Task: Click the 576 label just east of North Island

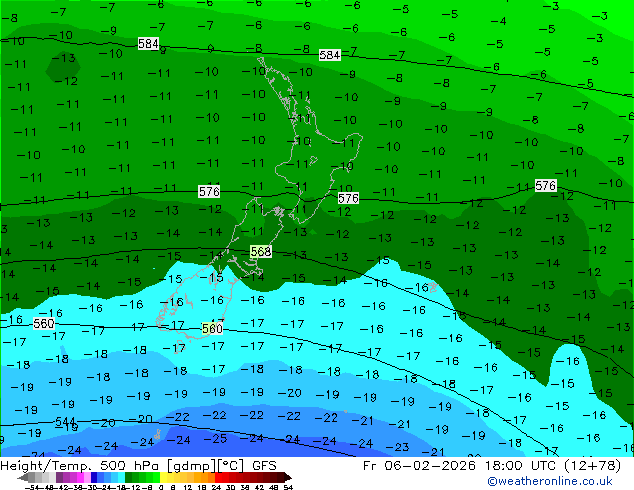Action: [348, 198]
